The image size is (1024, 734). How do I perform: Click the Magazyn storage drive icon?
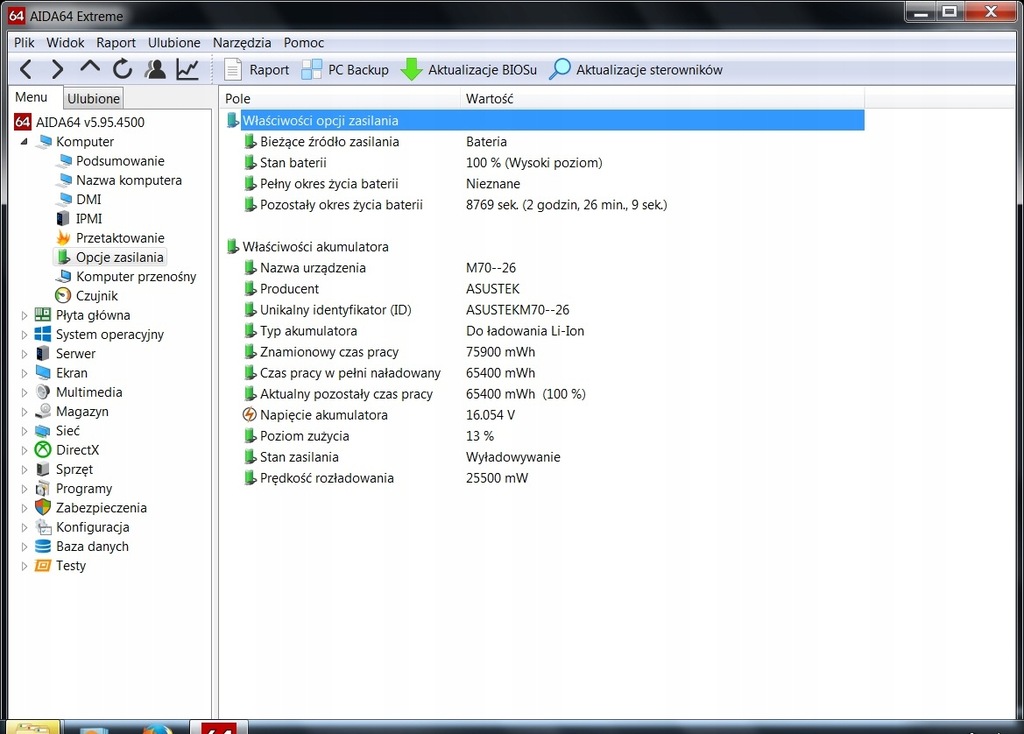tap(42, 411)
